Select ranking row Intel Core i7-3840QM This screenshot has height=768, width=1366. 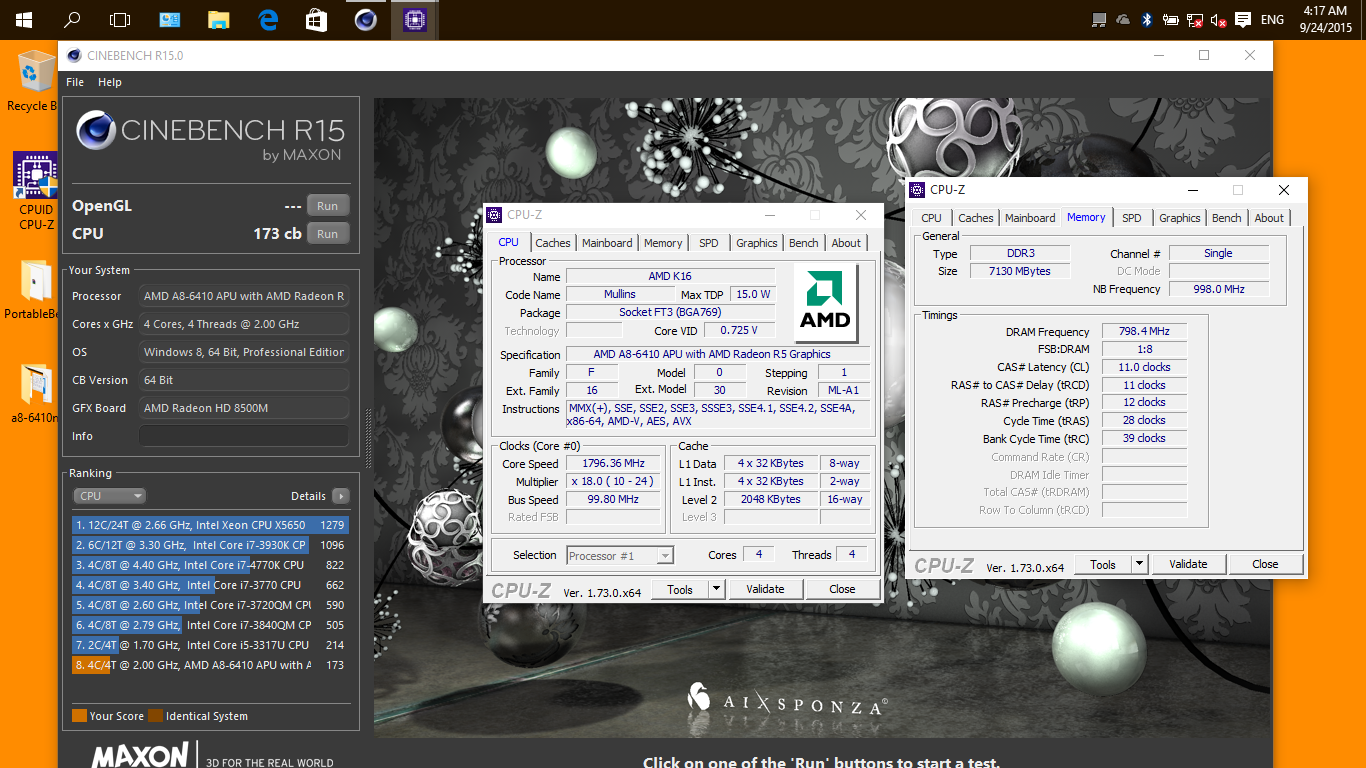(x=210, y=625)
